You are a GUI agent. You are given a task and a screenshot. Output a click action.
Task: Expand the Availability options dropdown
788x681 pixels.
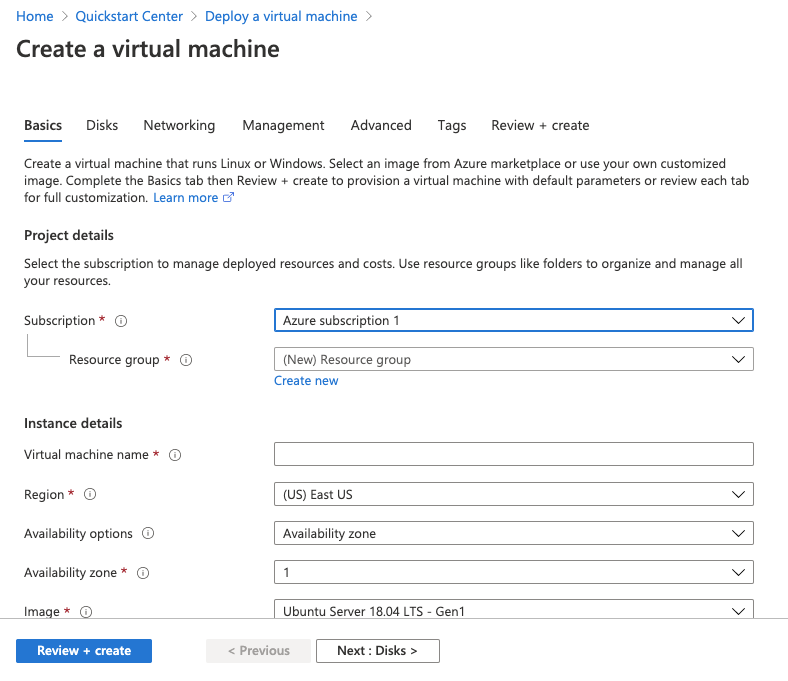513,533
